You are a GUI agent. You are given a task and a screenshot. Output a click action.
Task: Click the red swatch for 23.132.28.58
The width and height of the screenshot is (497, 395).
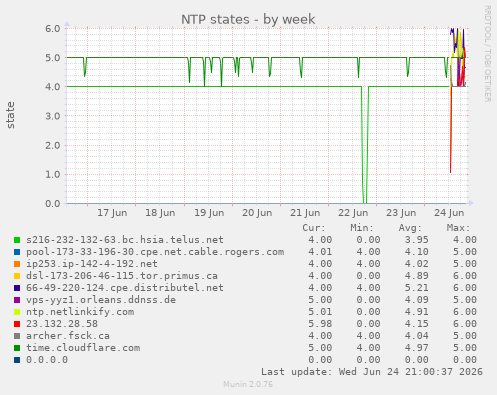17,324
